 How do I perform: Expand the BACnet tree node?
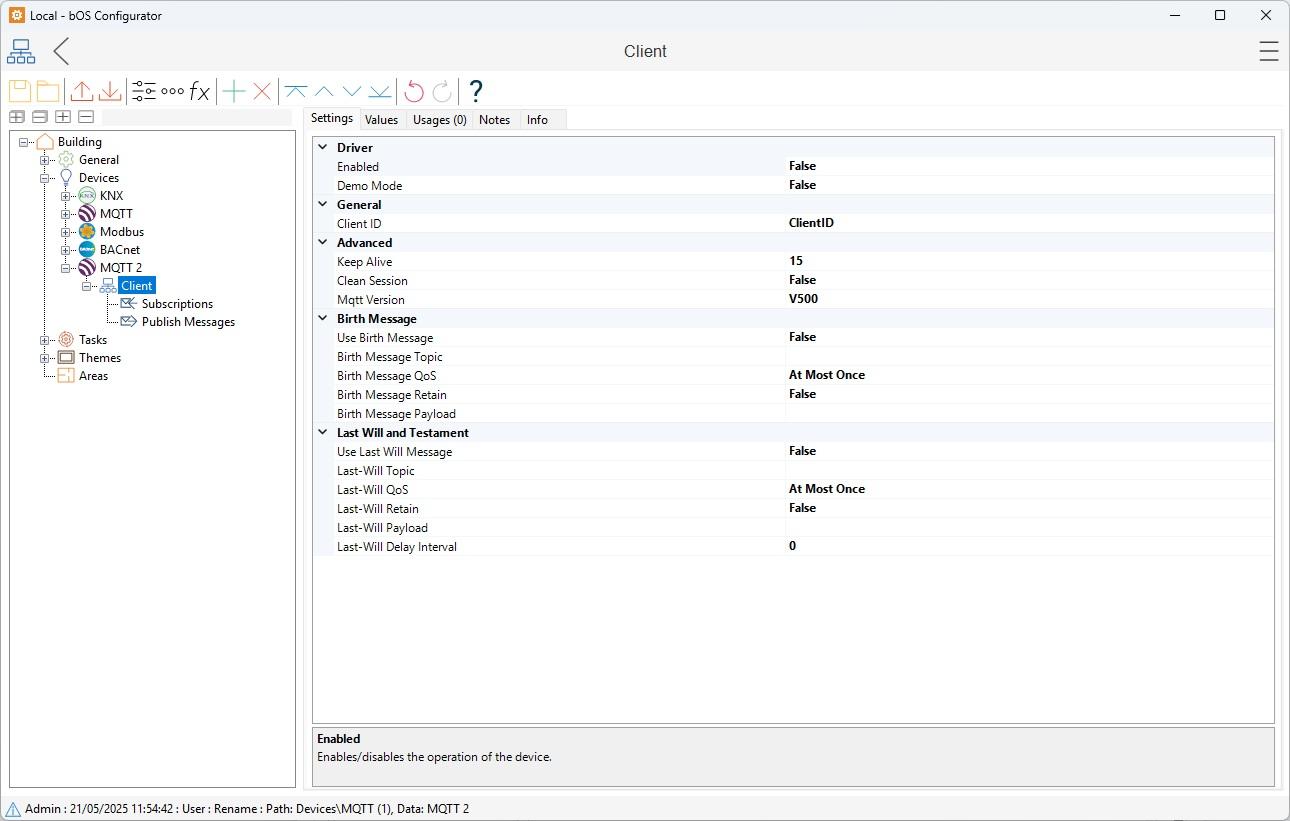click(x=66, y=250)
